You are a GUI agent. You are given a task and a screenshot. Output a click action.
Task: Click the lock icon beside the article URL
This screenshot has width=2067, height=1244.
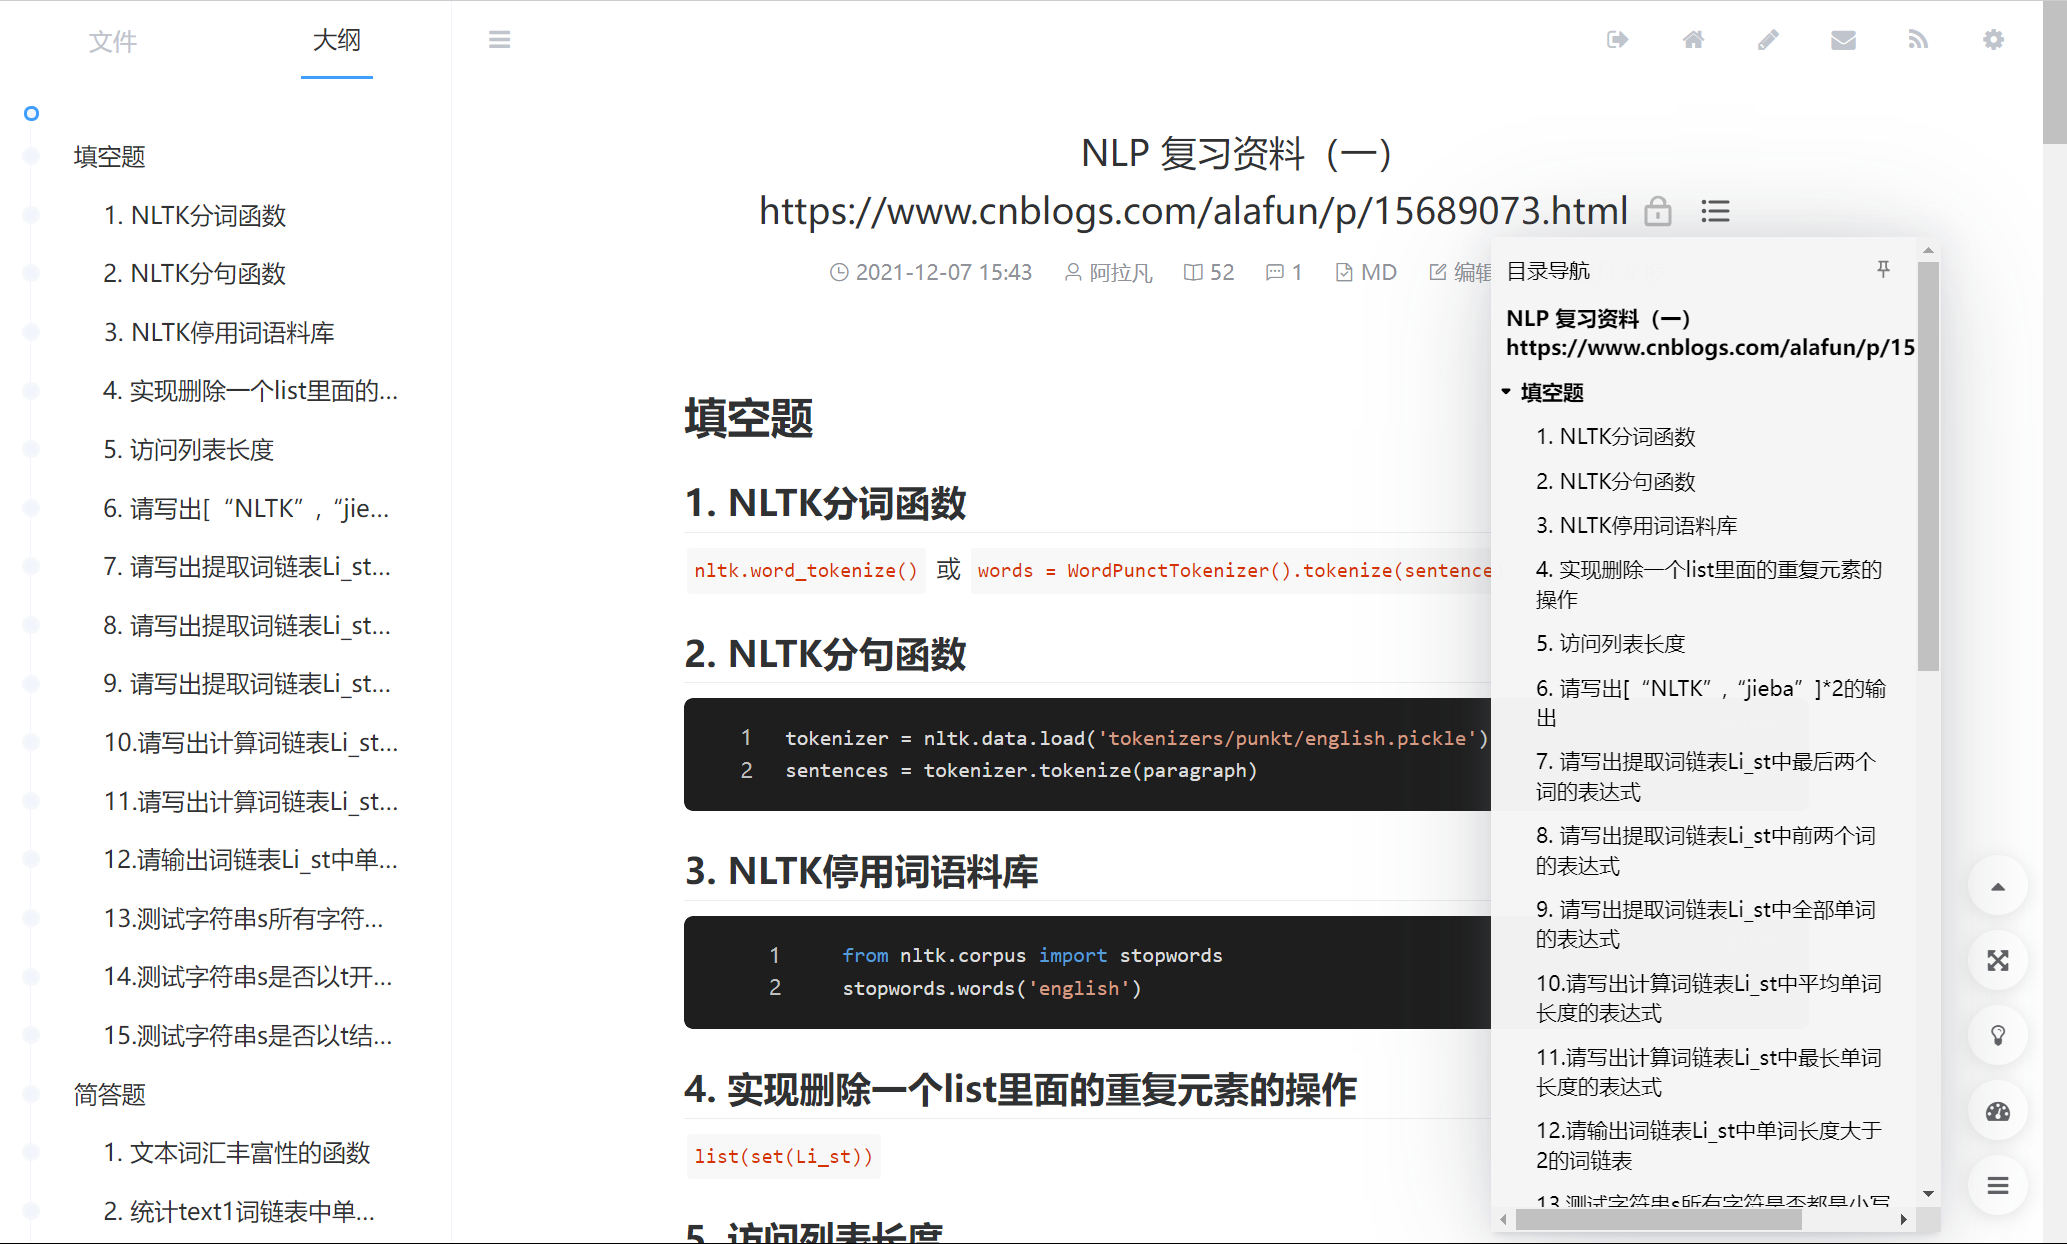tap(1657, 211)
